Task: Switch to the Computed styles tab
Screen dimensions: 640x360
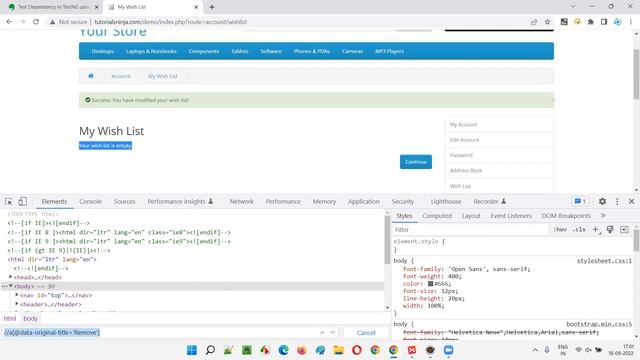Action: pyautogui.click(x=437, y=216)
